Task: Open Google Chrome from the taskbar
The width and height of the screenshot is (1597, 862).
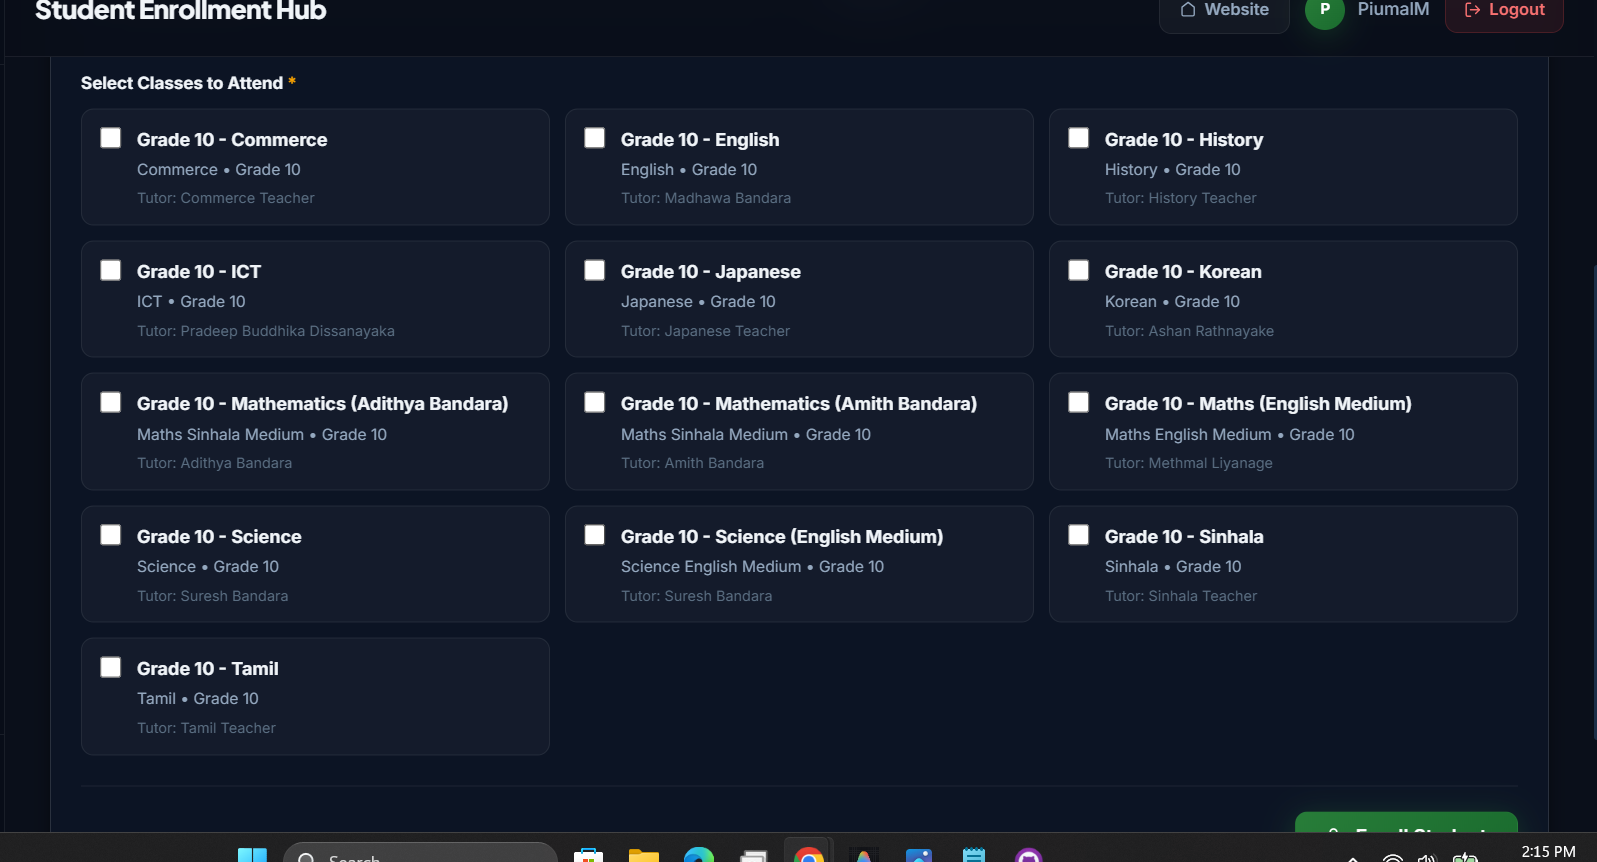Action: click(808, 855)
